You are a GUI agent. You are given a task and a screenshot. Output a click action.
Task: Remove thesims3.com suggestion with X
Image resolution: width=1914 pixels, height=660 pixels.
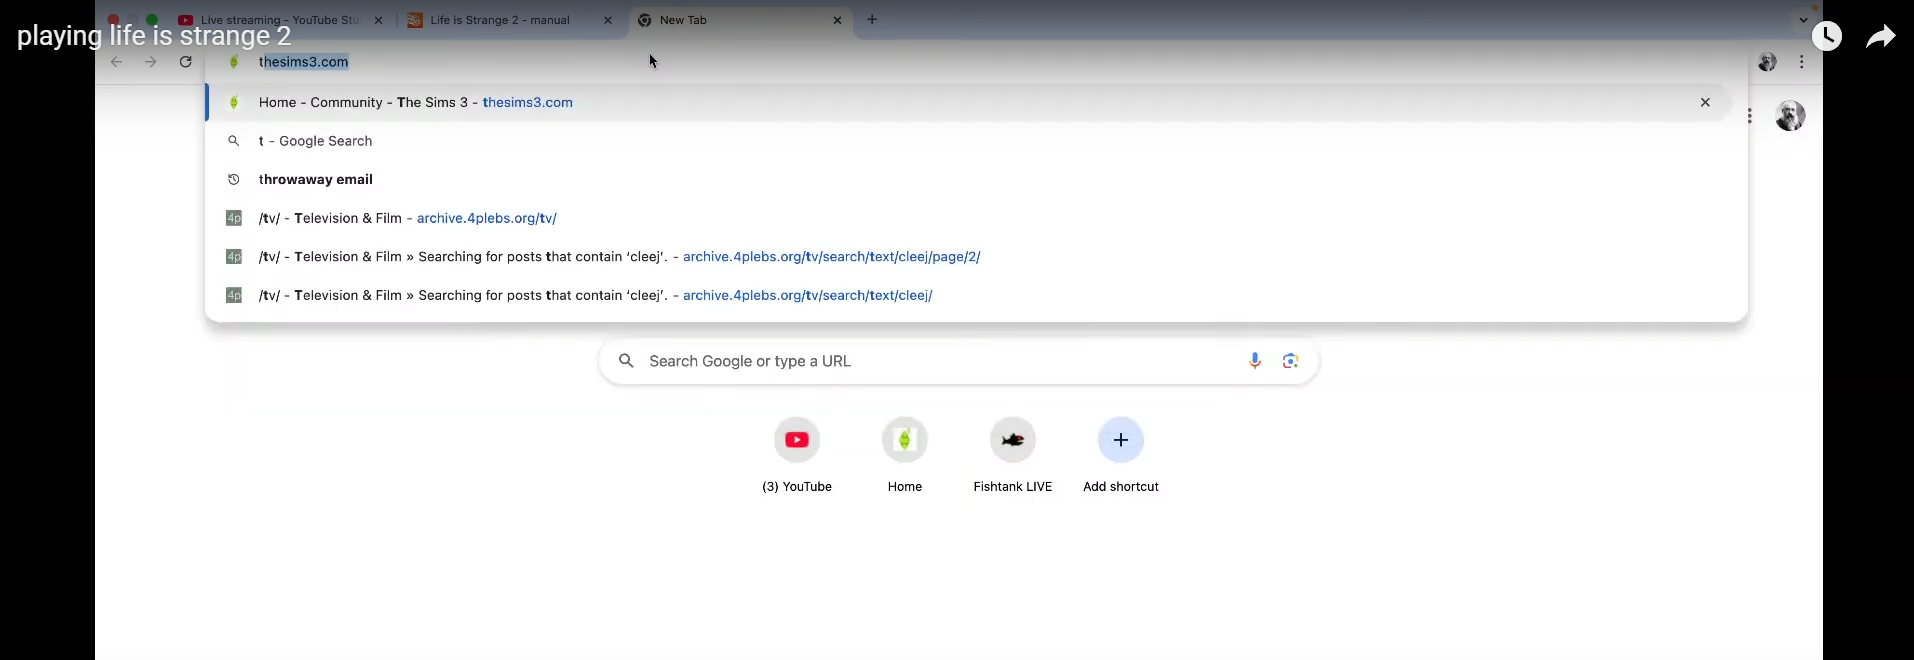1705,103
